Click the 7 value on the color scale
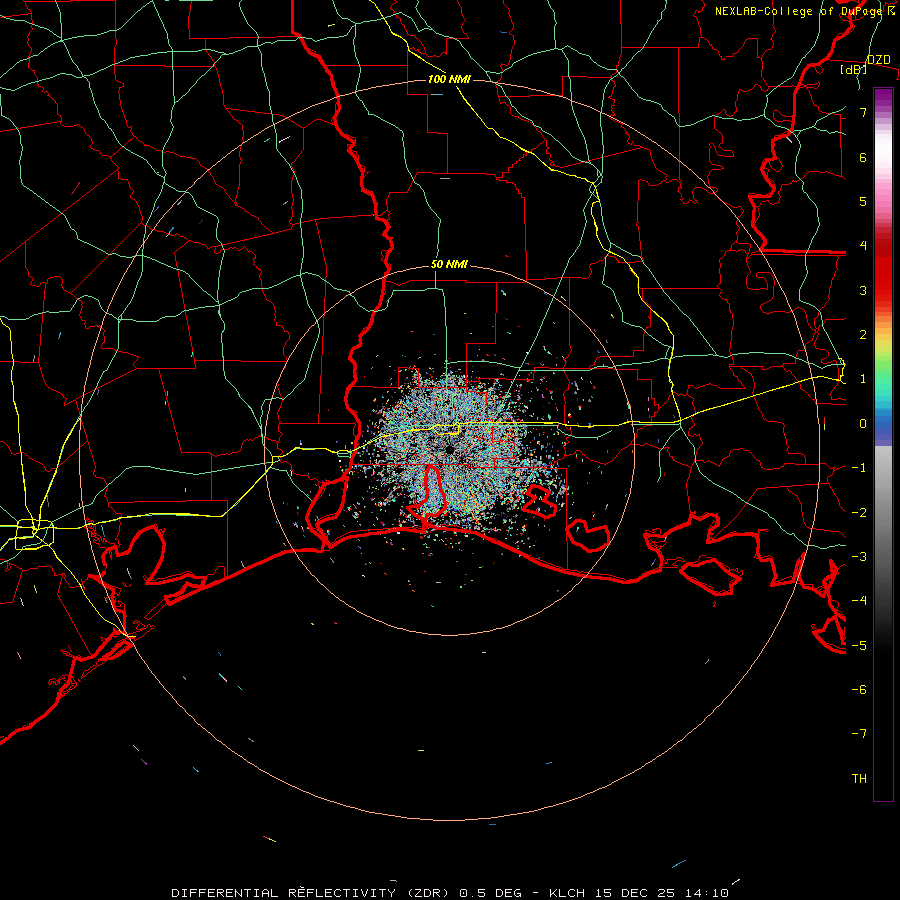Viewport: 900px width, 900px height. [863, 112]
